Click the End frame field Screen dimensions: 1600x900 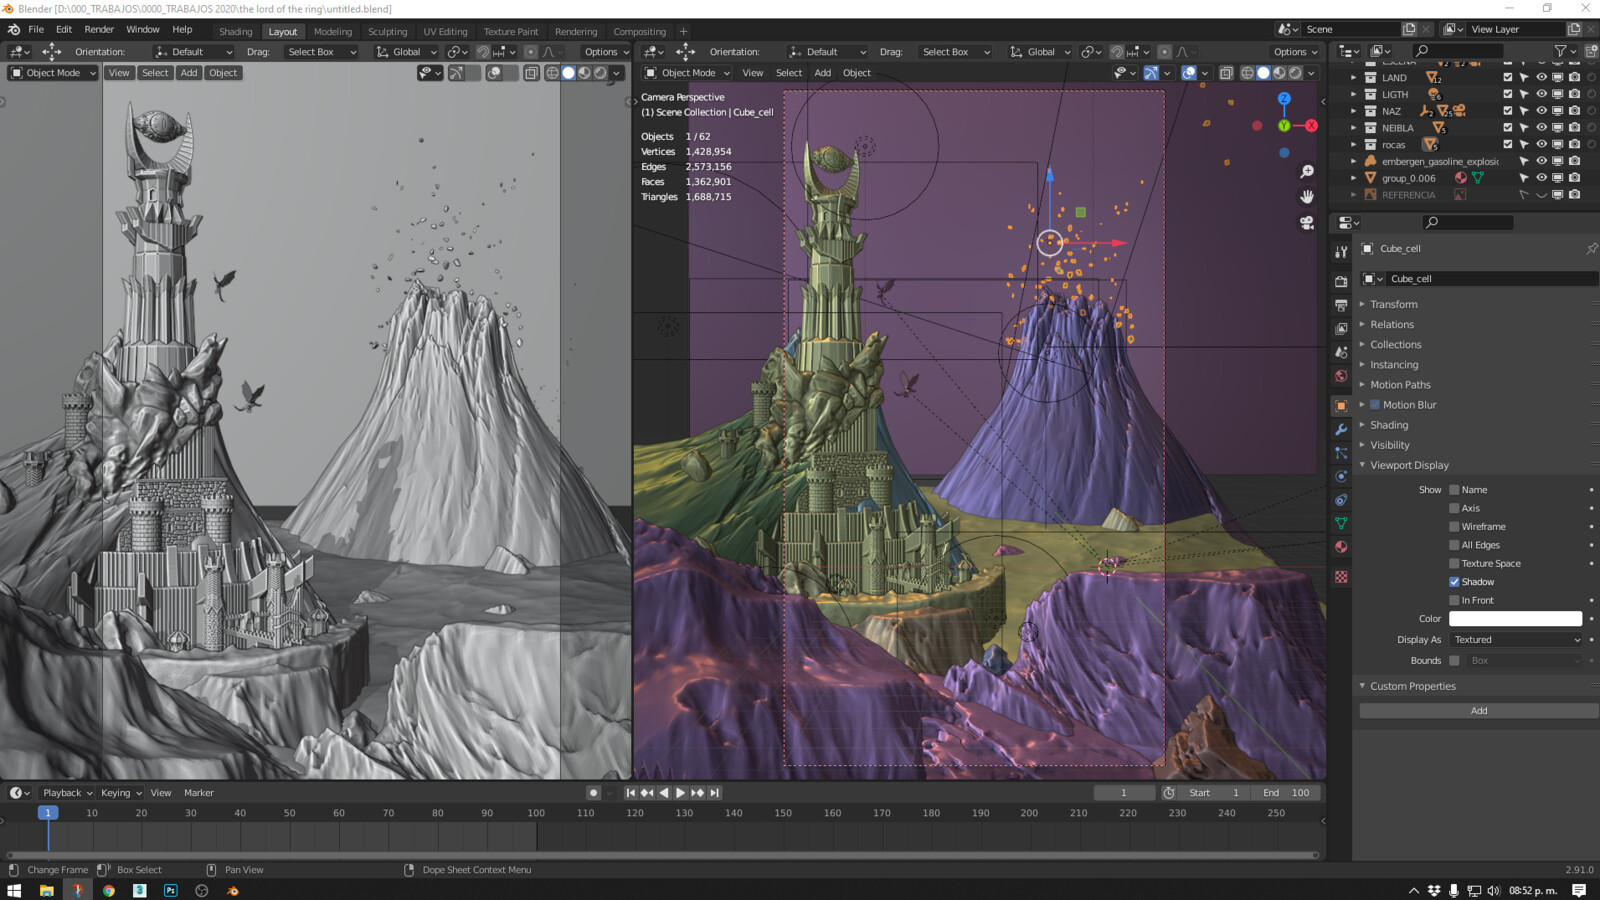tap(1286, 793)
